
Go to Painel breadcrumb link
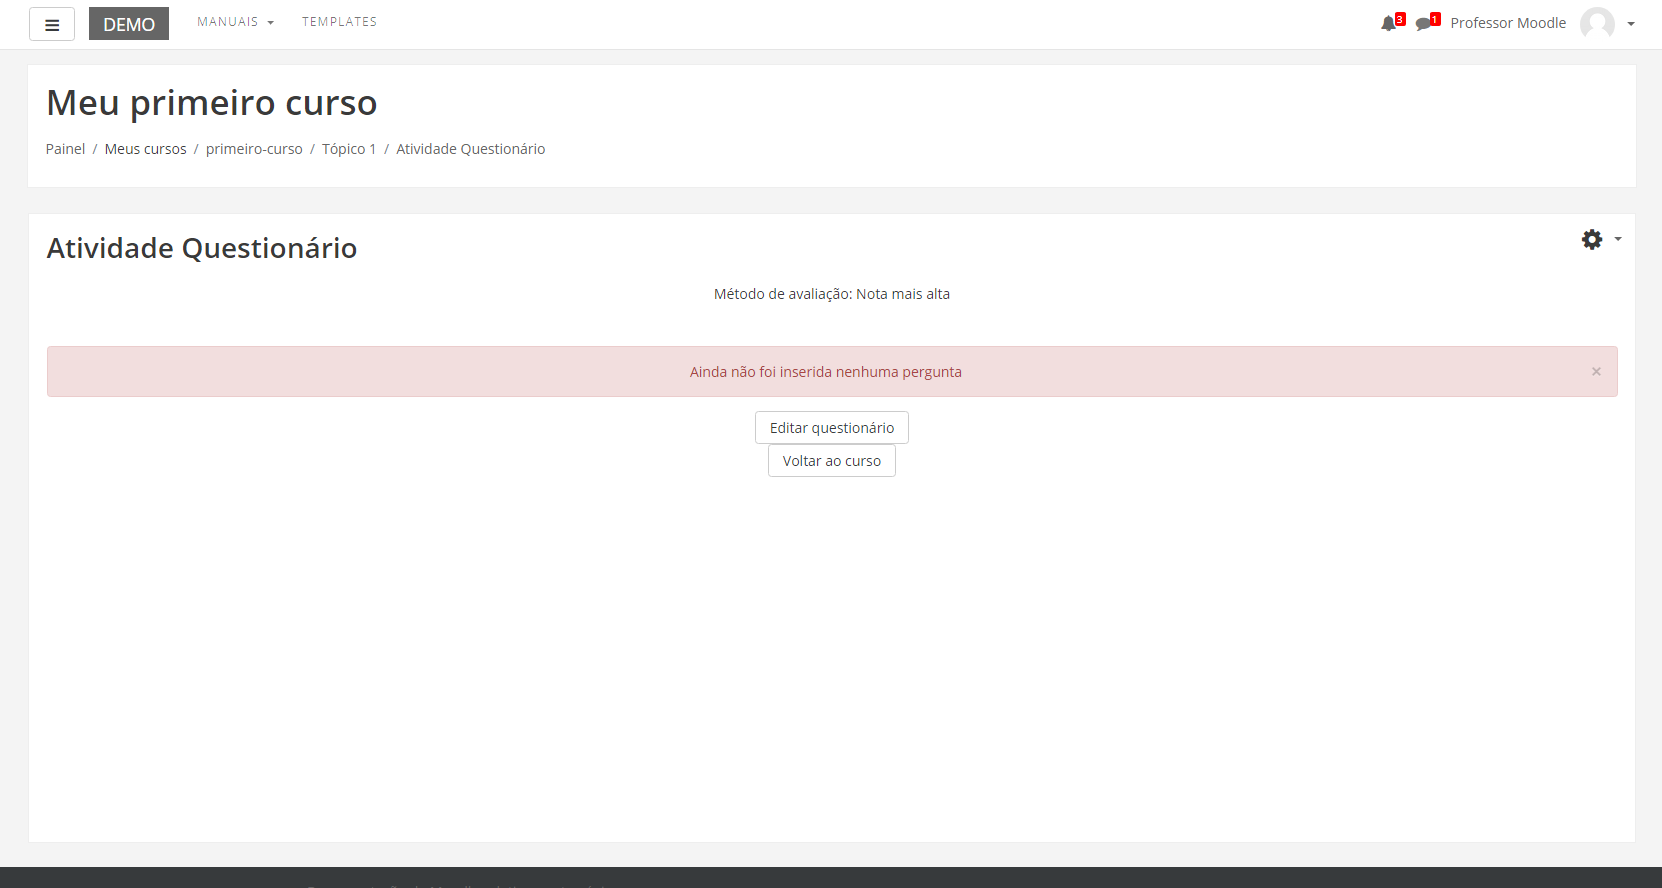pyautogui.click(x=65, y=149)
